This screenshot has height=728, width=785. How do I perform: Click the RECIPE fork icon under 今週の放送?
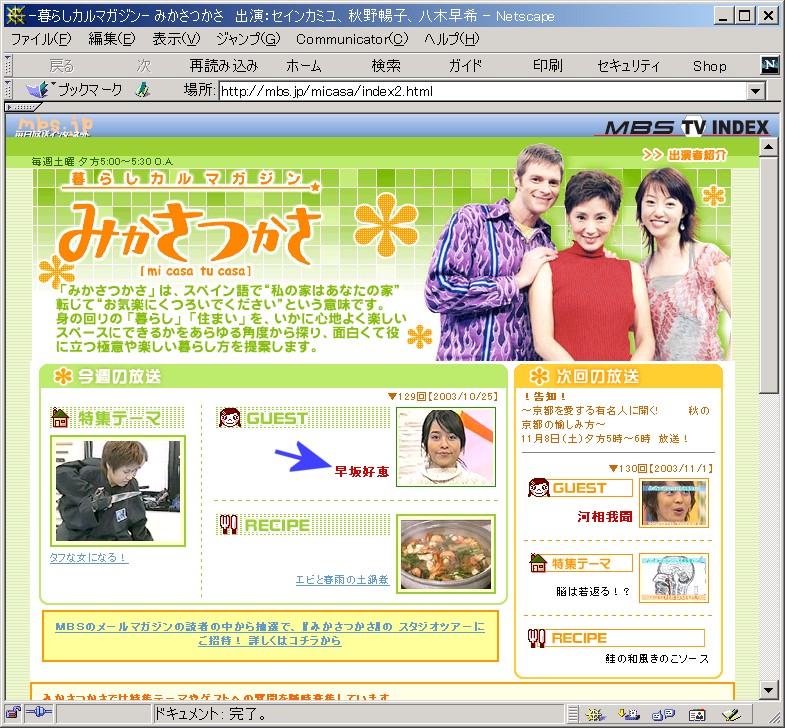[228, 524]
